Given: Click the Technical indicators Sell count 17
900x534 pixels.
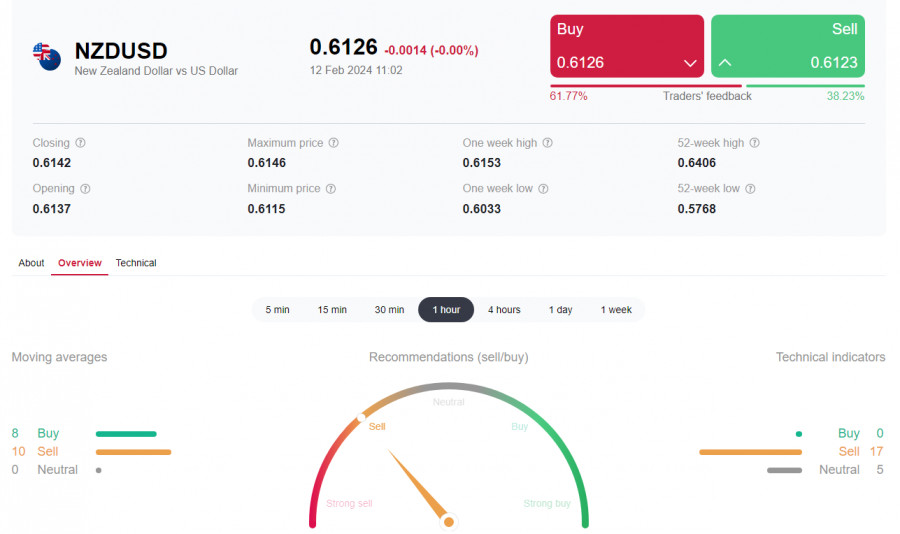Looking at the screenshot, I should coord(876,452).
